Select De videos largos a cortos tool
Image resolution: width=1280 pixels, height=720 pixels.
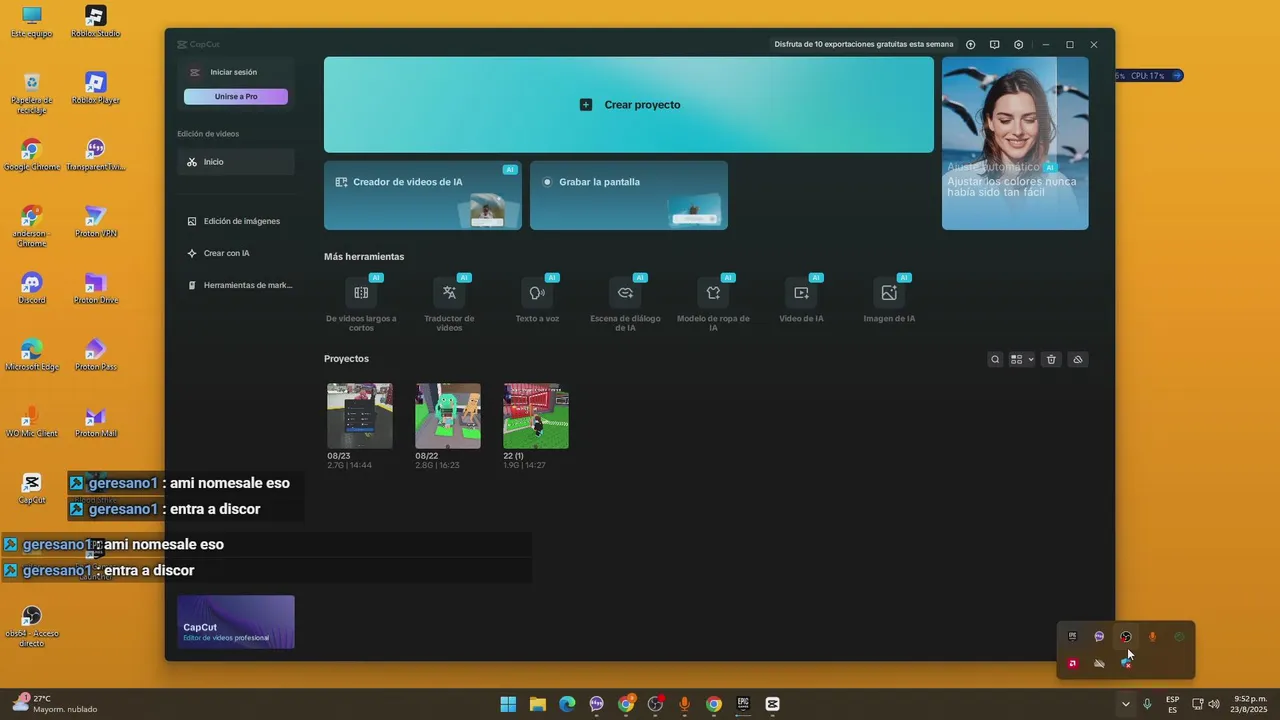click(x=361, y=304)
